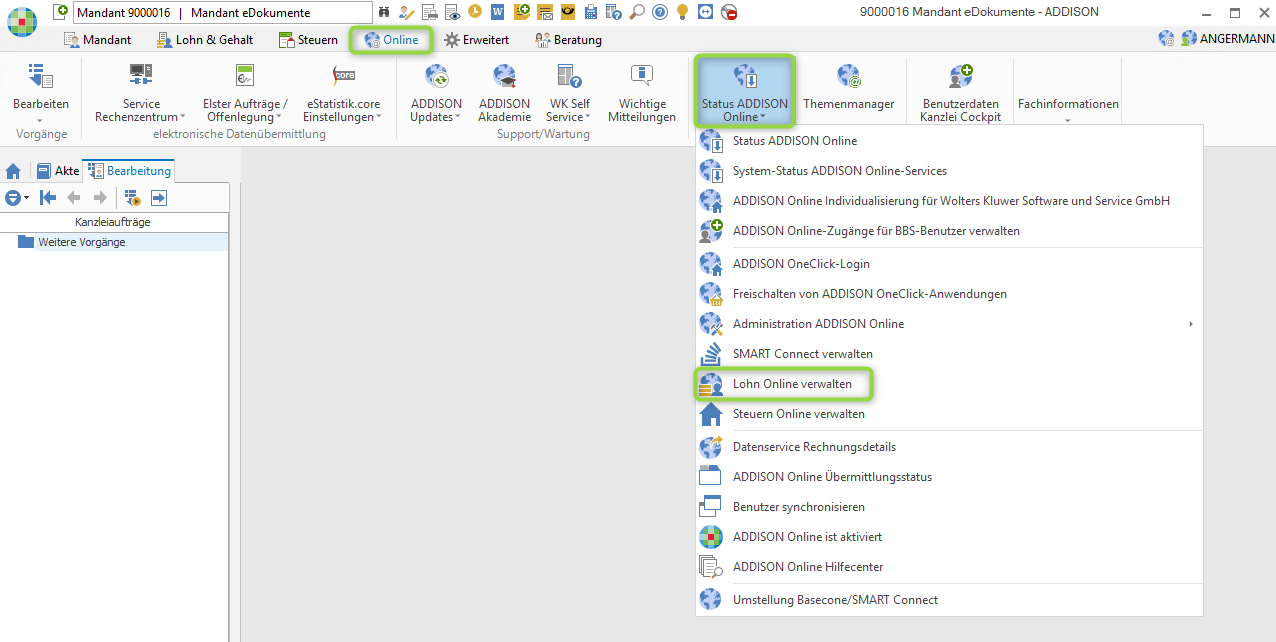Choose Benutzer synchronisieren

click(948, 507)
